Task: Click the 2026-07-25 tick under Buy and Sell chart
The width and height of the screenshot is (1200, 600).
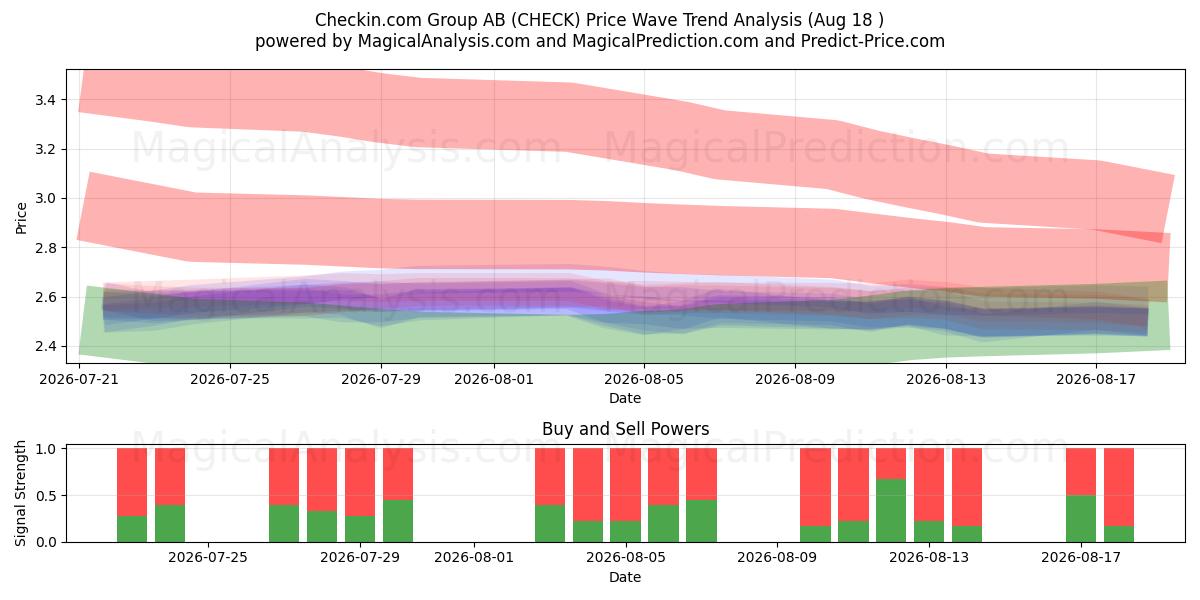Action: (x=208, y=558)
